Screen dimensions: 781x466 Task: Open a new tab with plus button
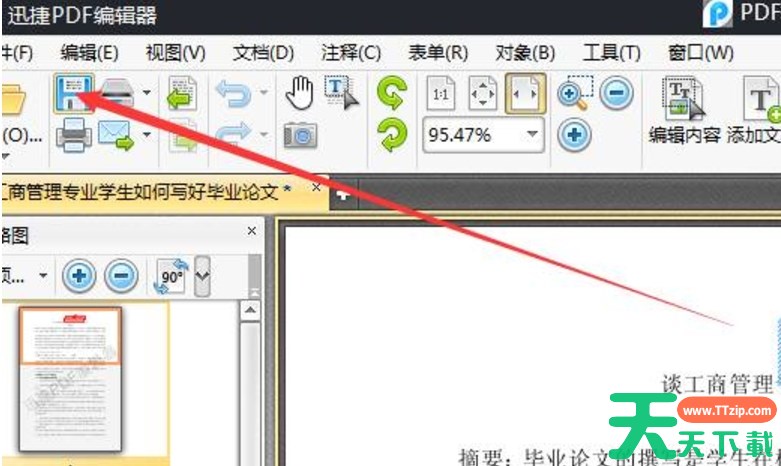point(343,195)
